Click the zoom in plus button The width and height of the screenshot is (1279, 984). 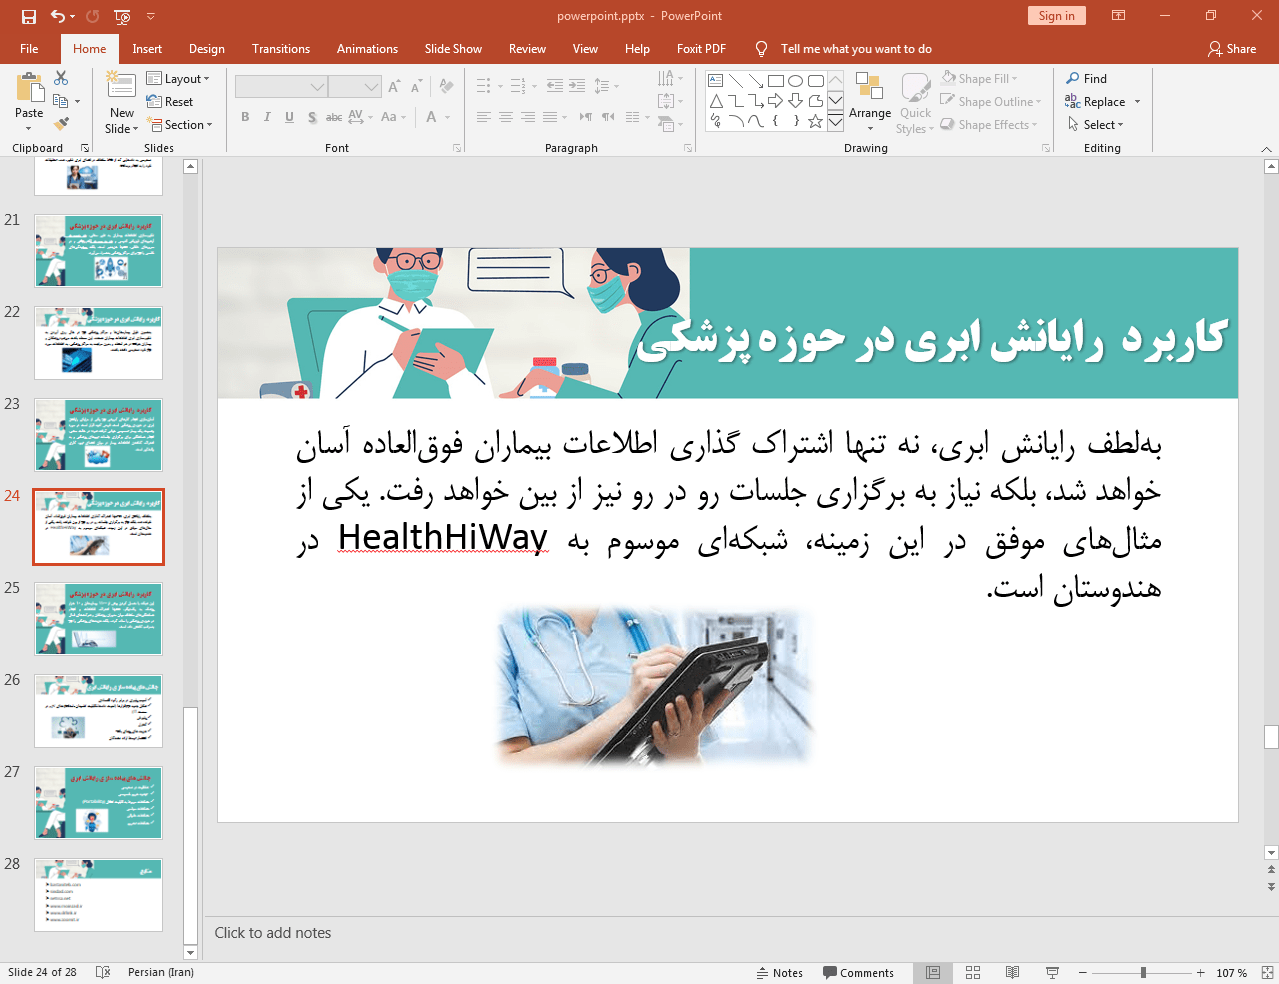click(x=1201, y=973)
